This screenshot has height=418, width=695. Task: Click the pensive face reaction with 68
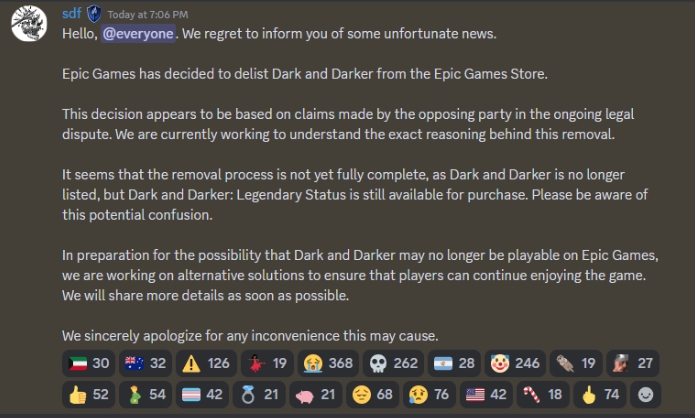[x=372, y=395]
